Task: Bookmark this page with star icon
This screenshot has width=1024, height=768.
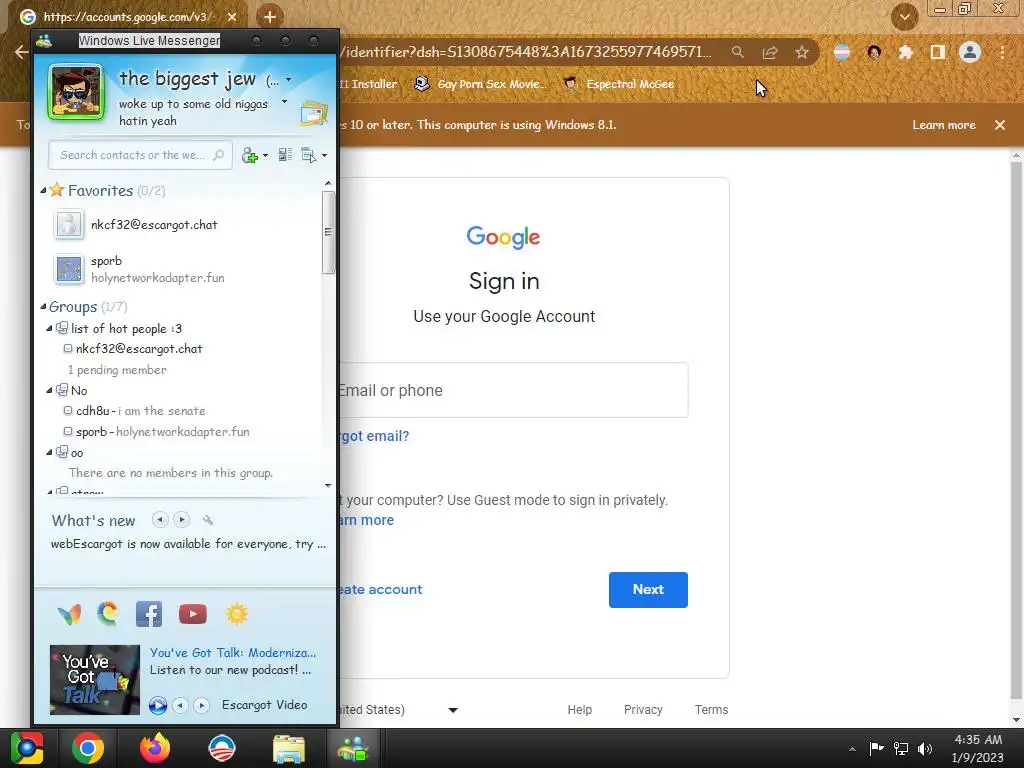Action: [802, 52]
